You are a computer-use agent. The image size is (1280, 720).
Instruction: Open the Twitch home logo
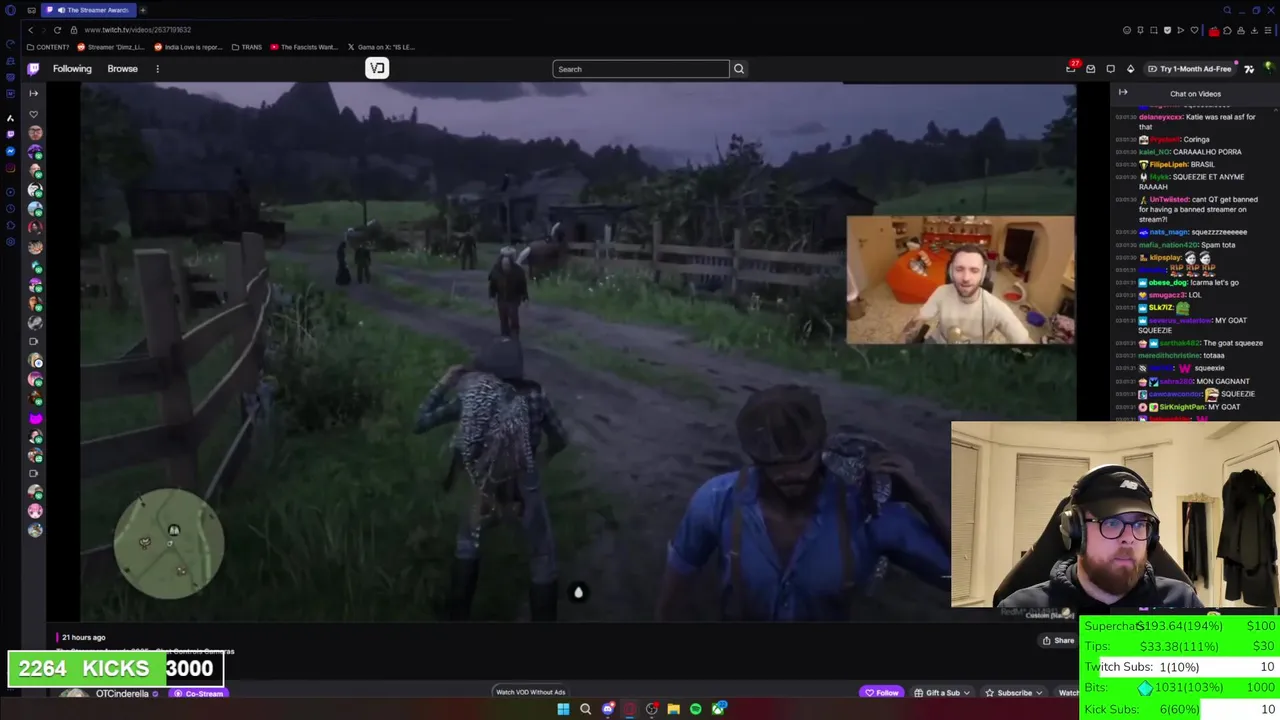(33, 69)
